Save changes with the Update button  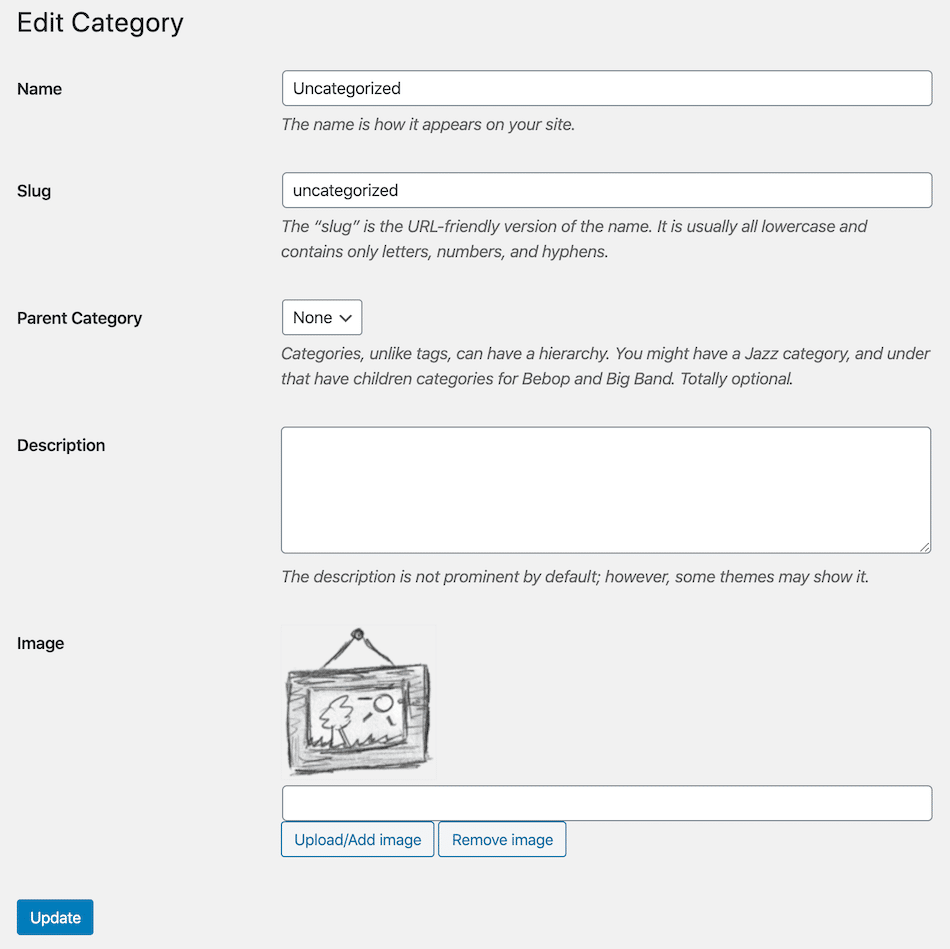[x=55, y=918]
